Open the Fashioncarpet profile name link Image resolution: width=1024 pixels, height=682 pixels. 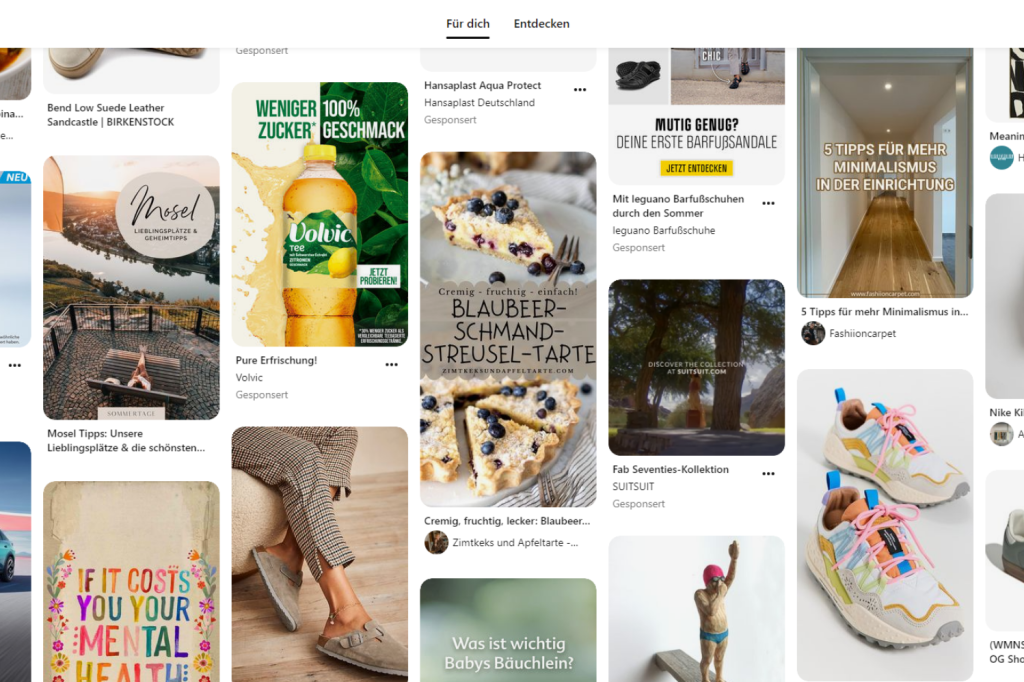(x=862, y=333)
